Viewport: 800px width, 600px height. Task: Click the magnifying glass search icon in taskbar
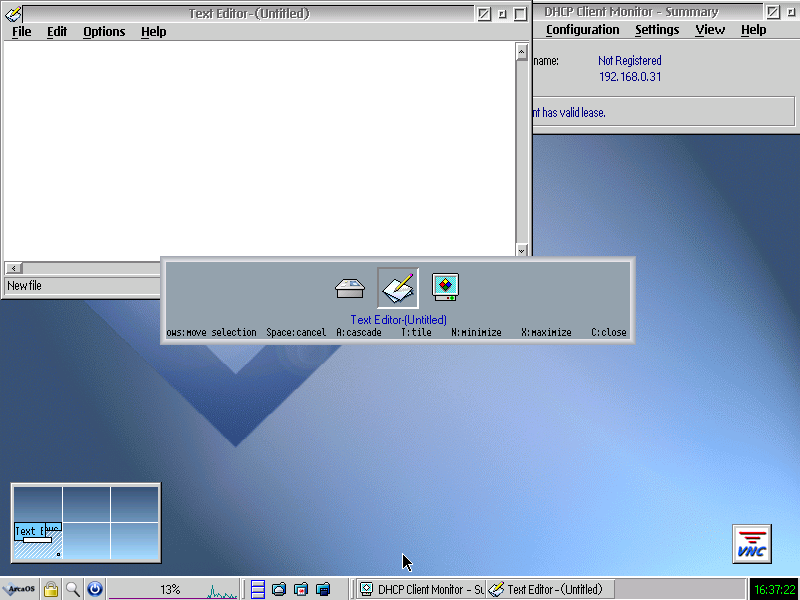click(x=72, y=589)
